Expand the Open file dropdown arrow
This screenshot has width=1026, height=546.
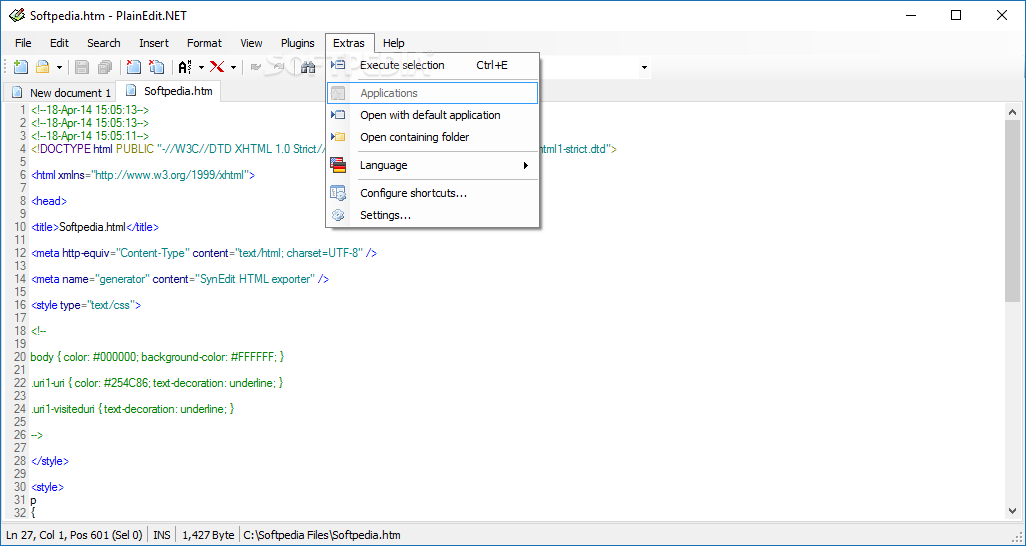[x=59, y=67]
